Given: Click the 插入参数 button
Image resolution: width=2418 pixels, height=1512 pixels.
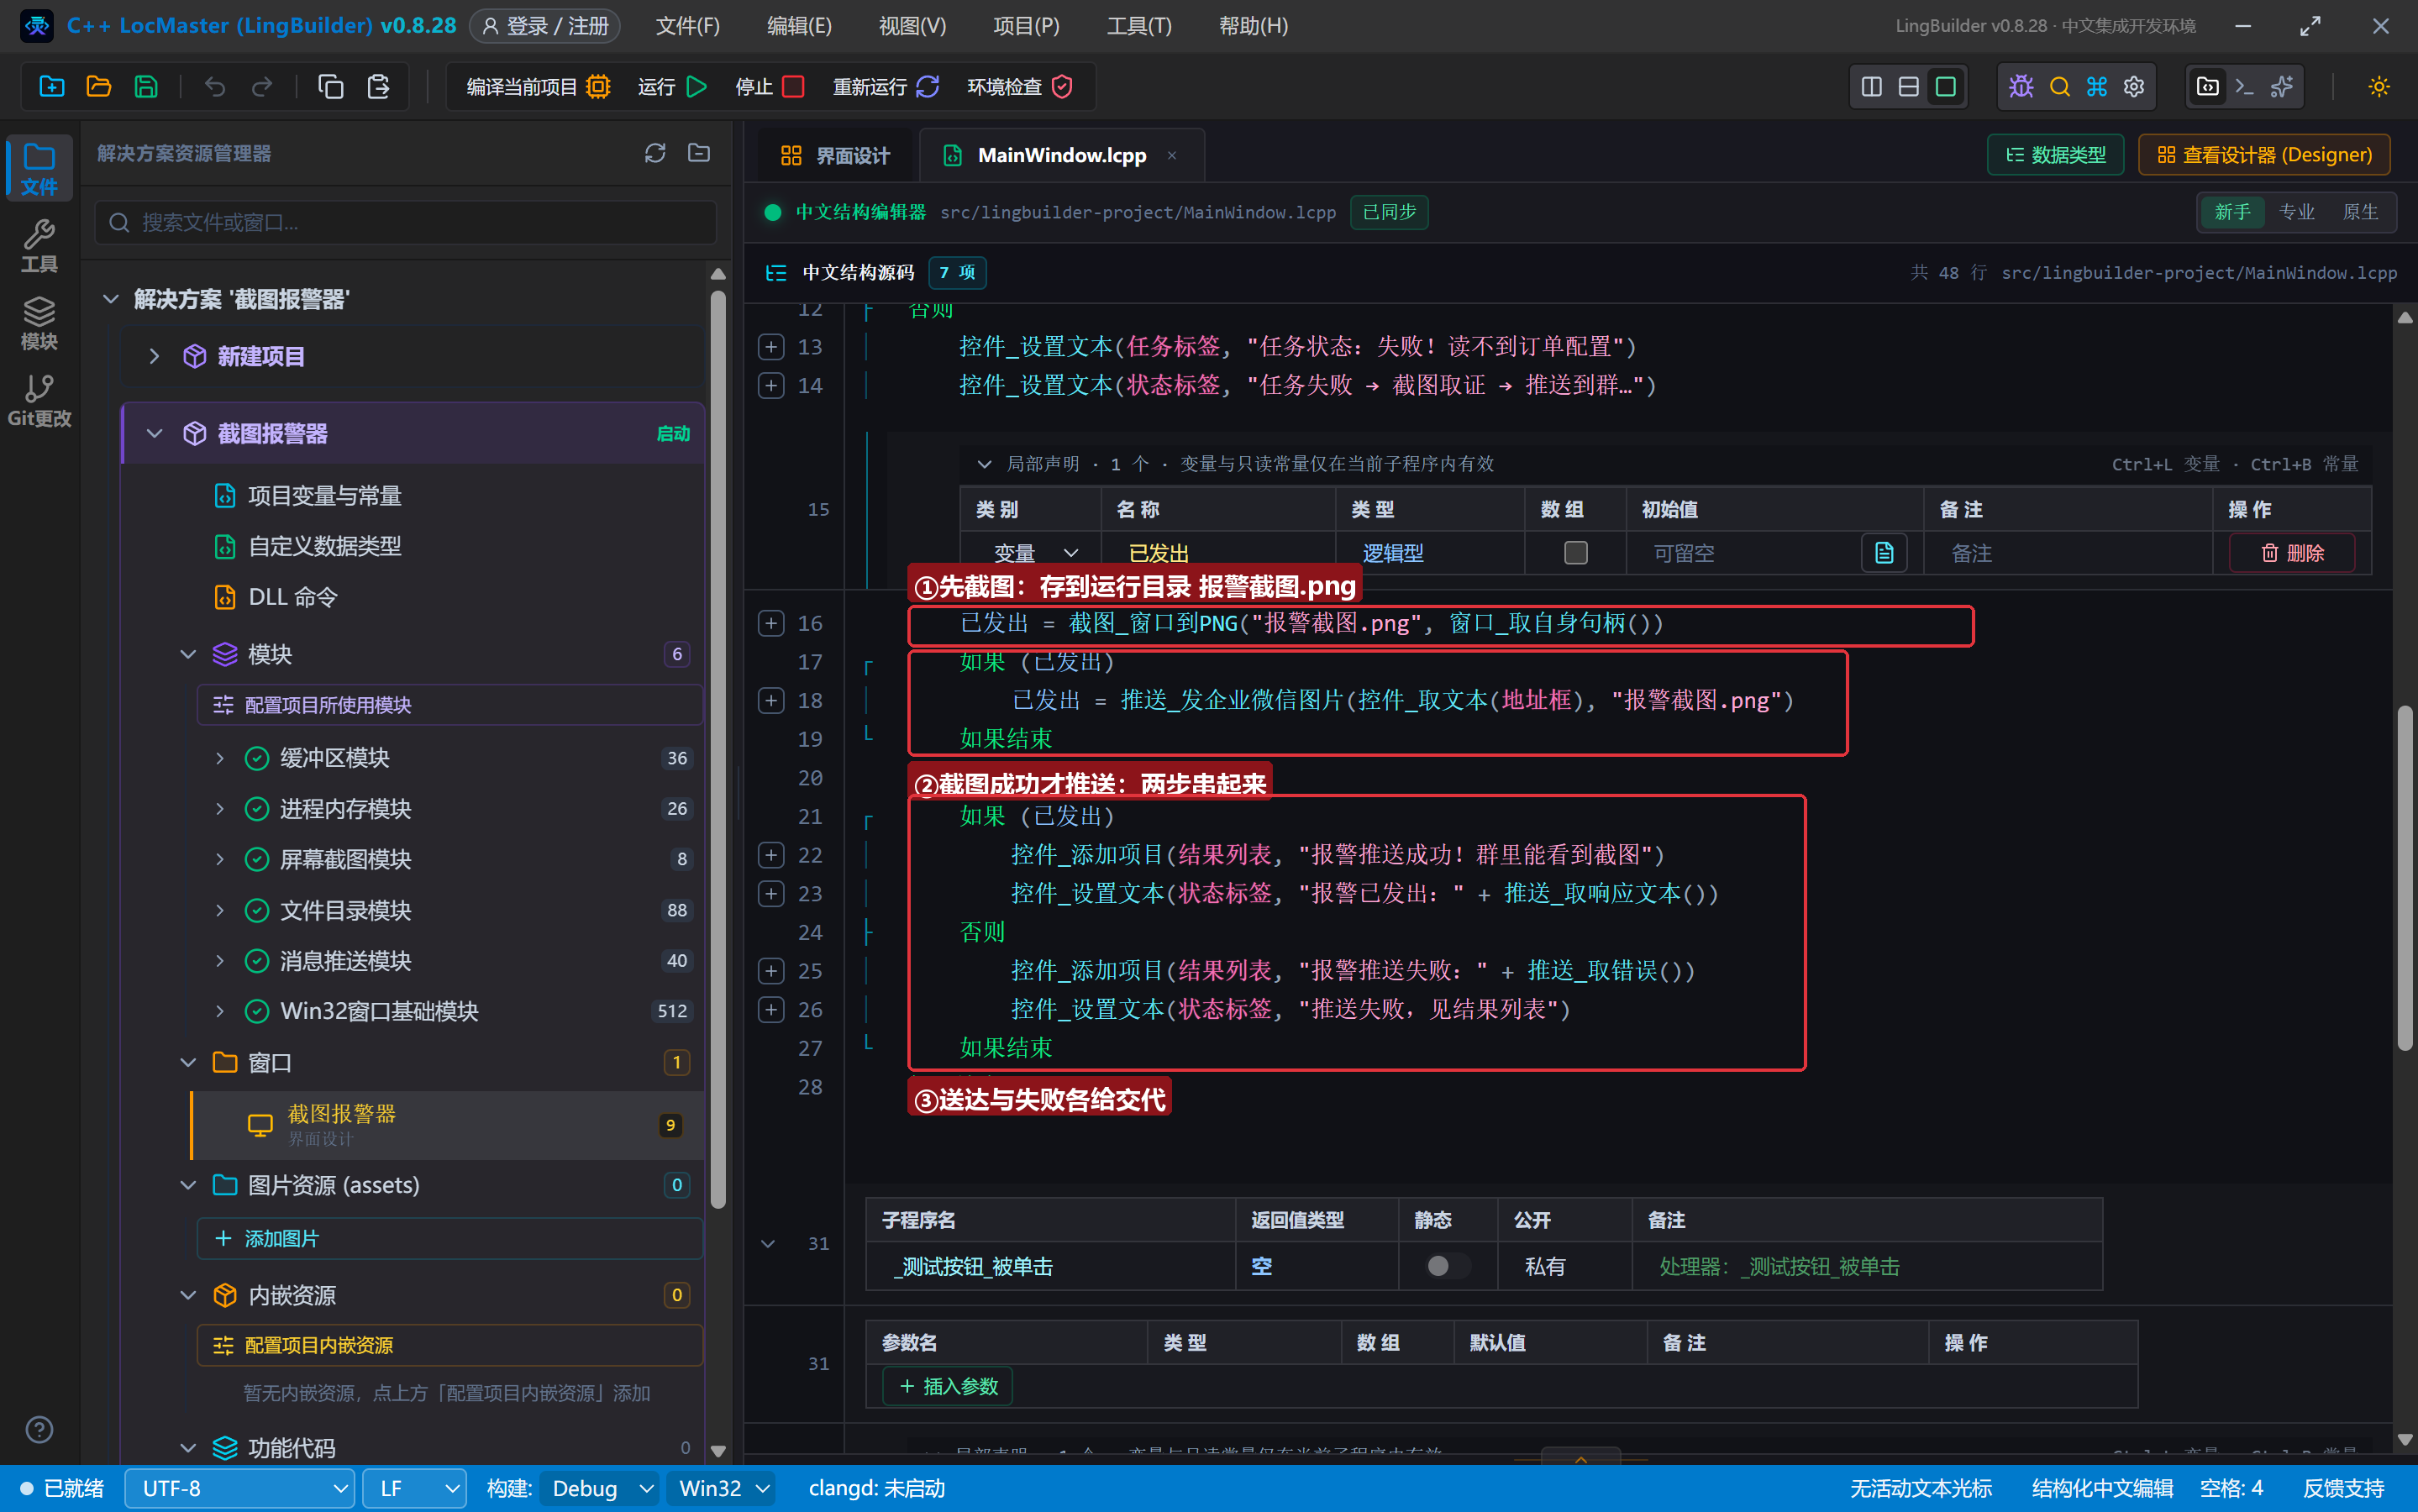Looking at the screenshot, I should coord(948,1386).
